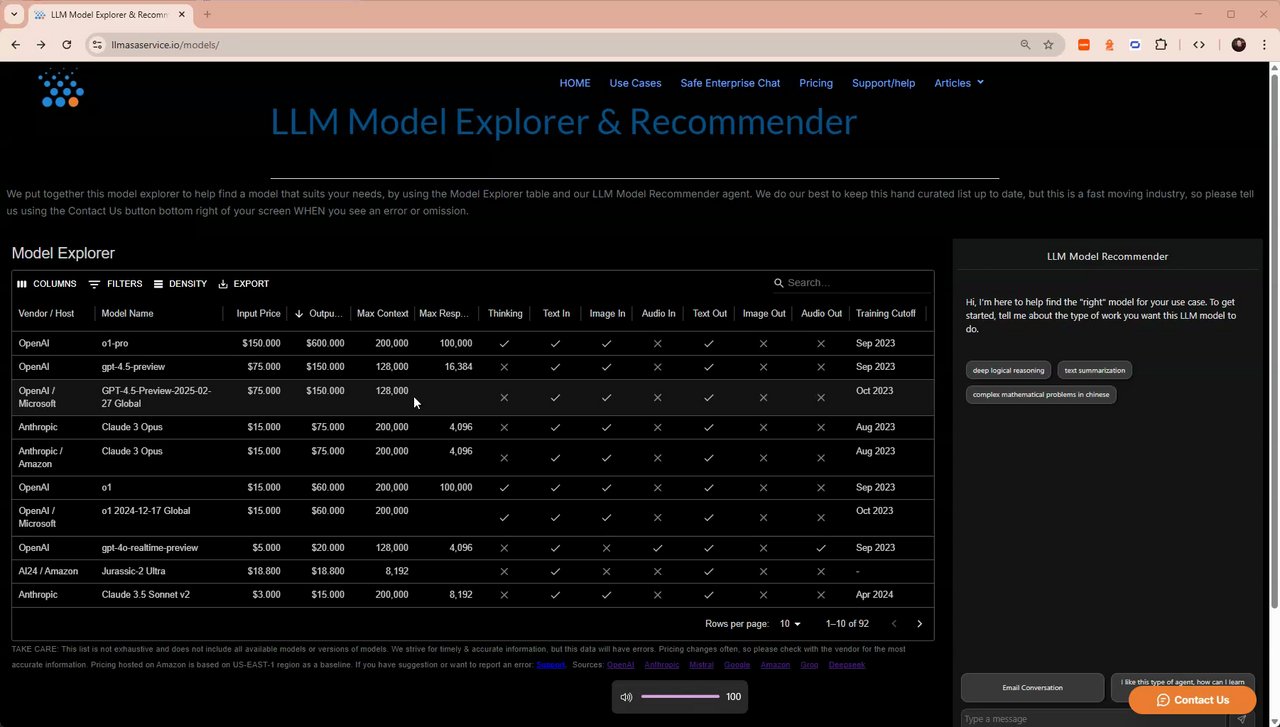Open the Amazon source link

pyautogui.click(x=775, y=665)
